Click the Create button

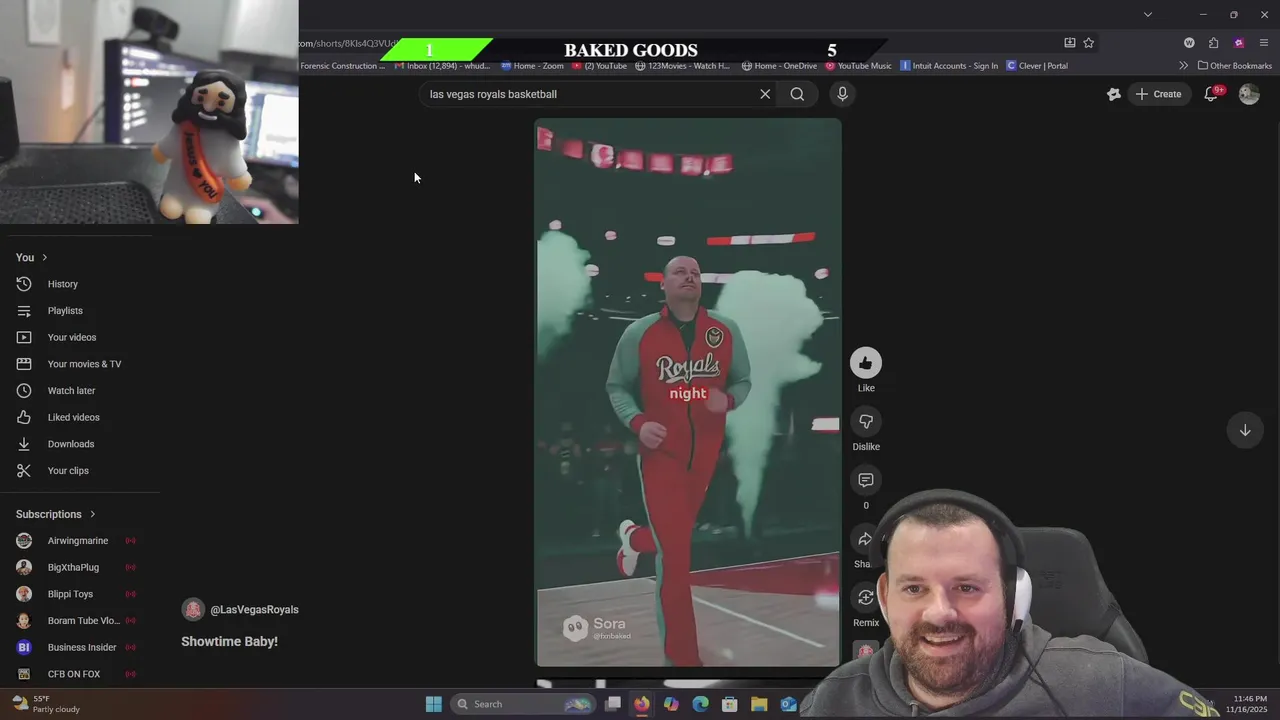pyautogui.click(x=1159, y=94)
